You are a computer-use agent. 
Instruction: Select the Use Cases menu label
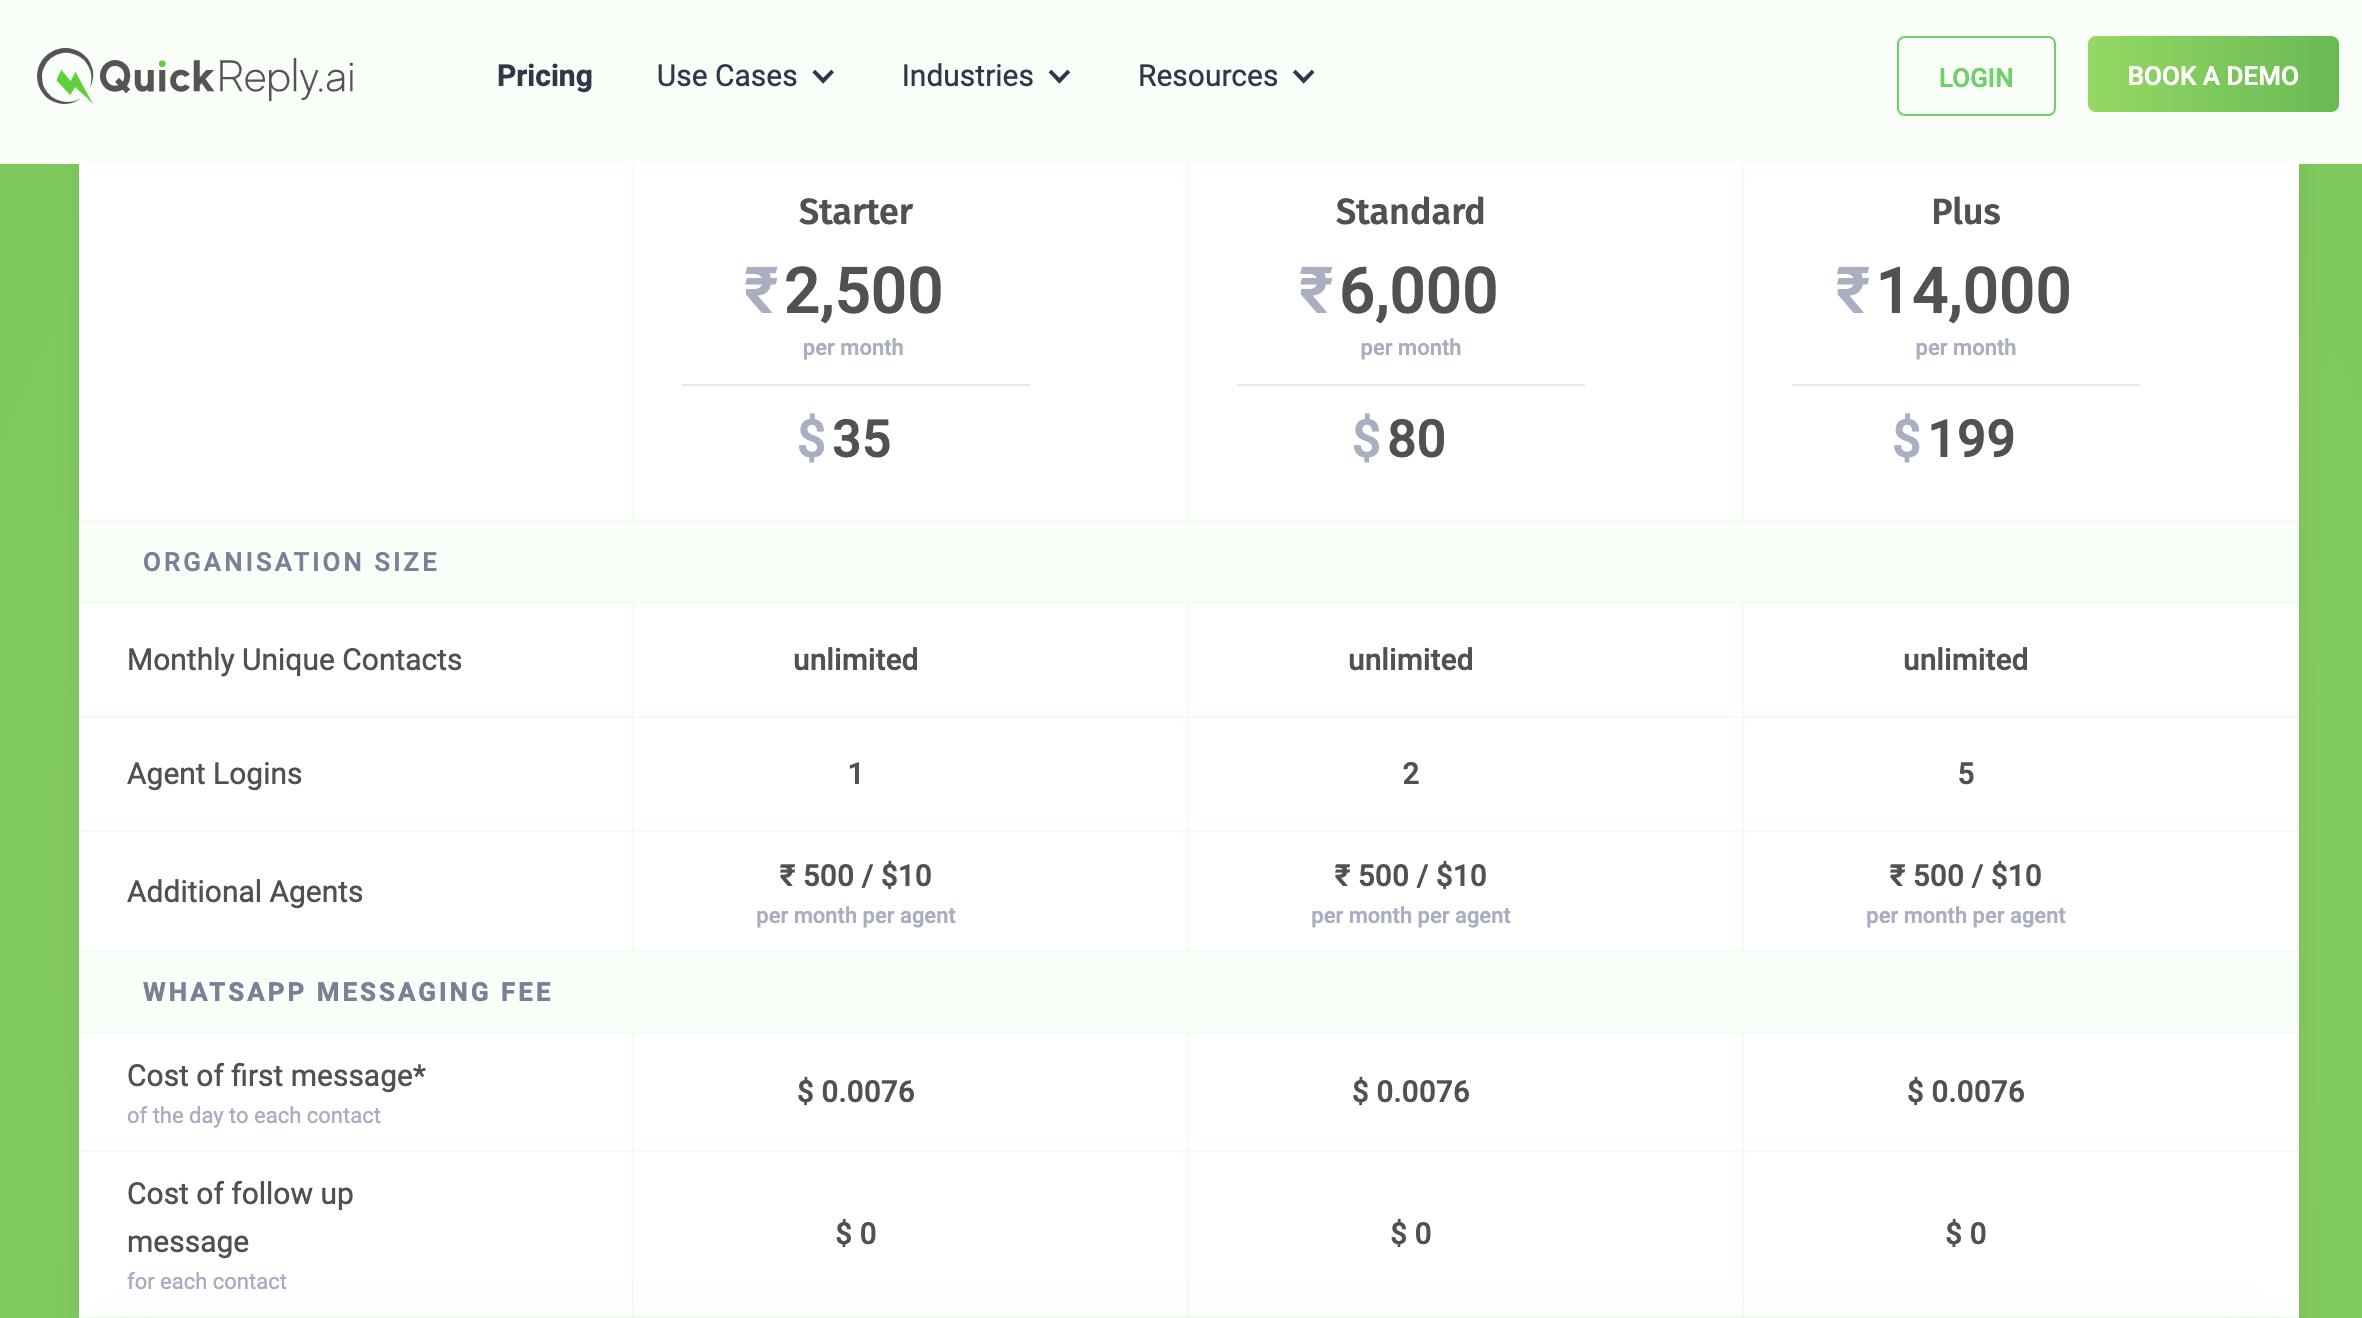(x=726, y=76)
